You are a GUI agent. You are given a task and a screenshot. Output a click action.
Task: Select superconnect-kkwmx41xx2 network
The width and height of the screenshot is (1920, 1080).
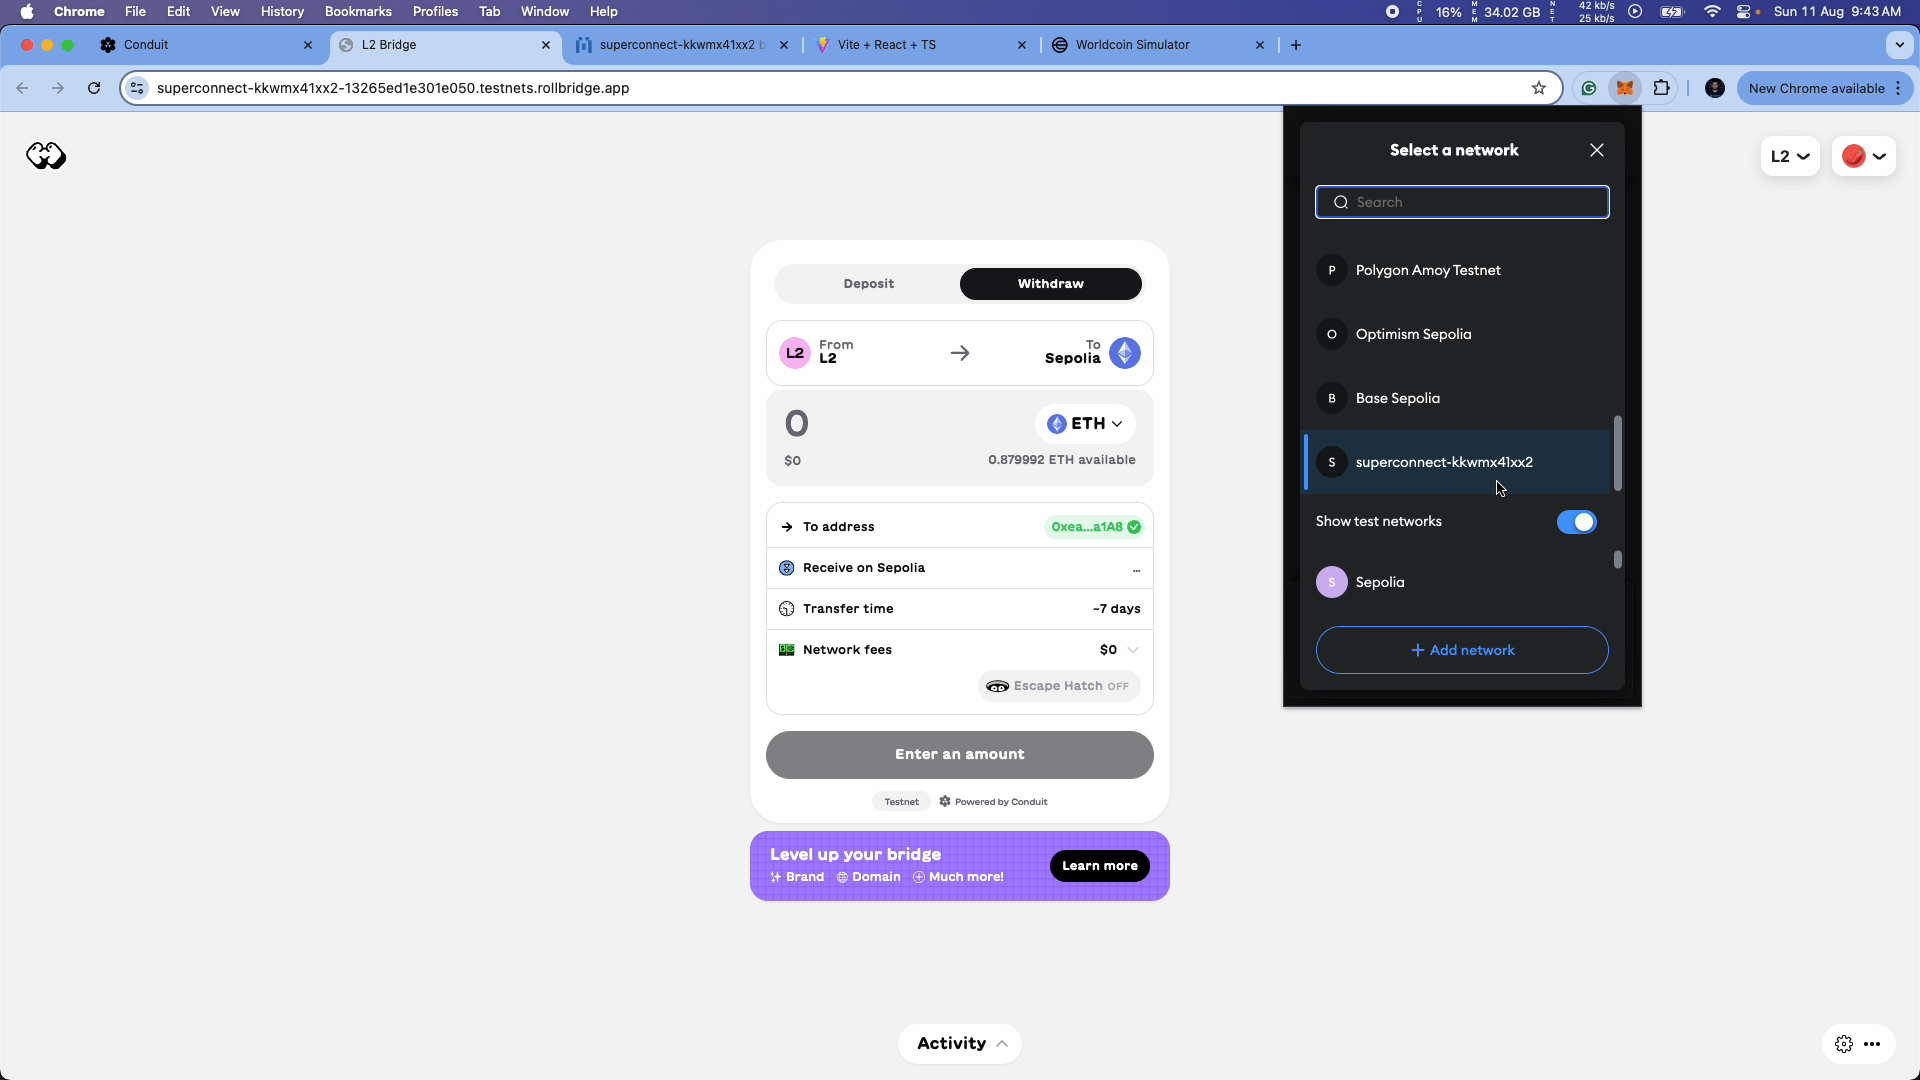coord(1458,463)
